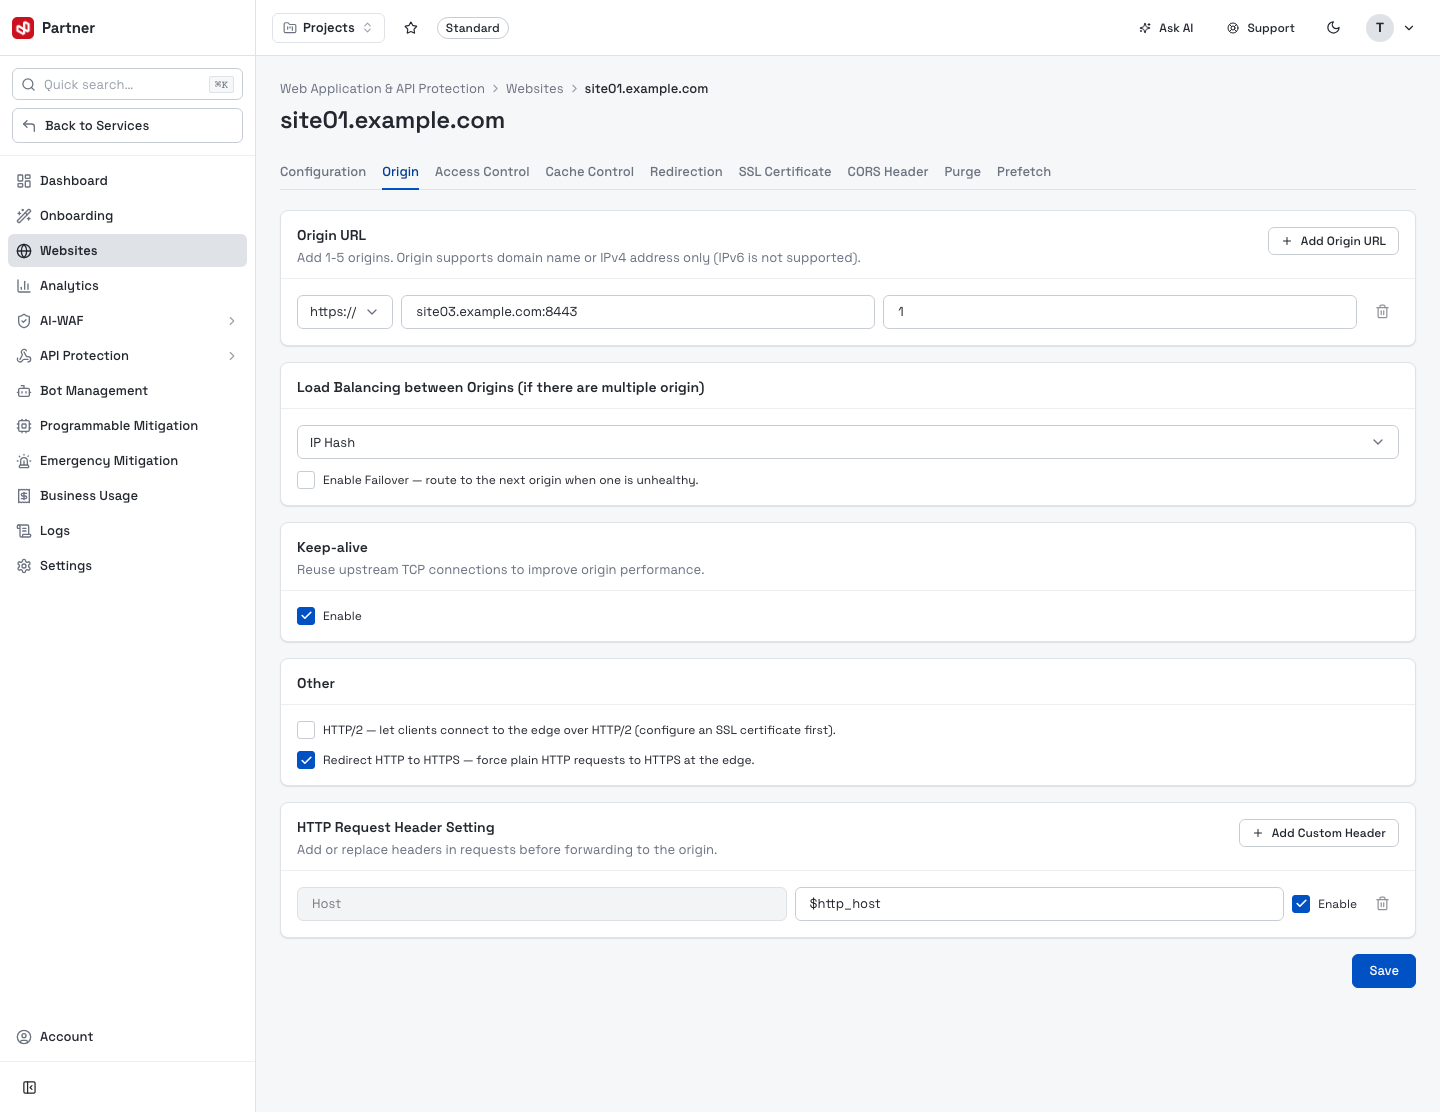
Task: Expand the AI-WAF submenu chevron
Action: pos(232,321)
